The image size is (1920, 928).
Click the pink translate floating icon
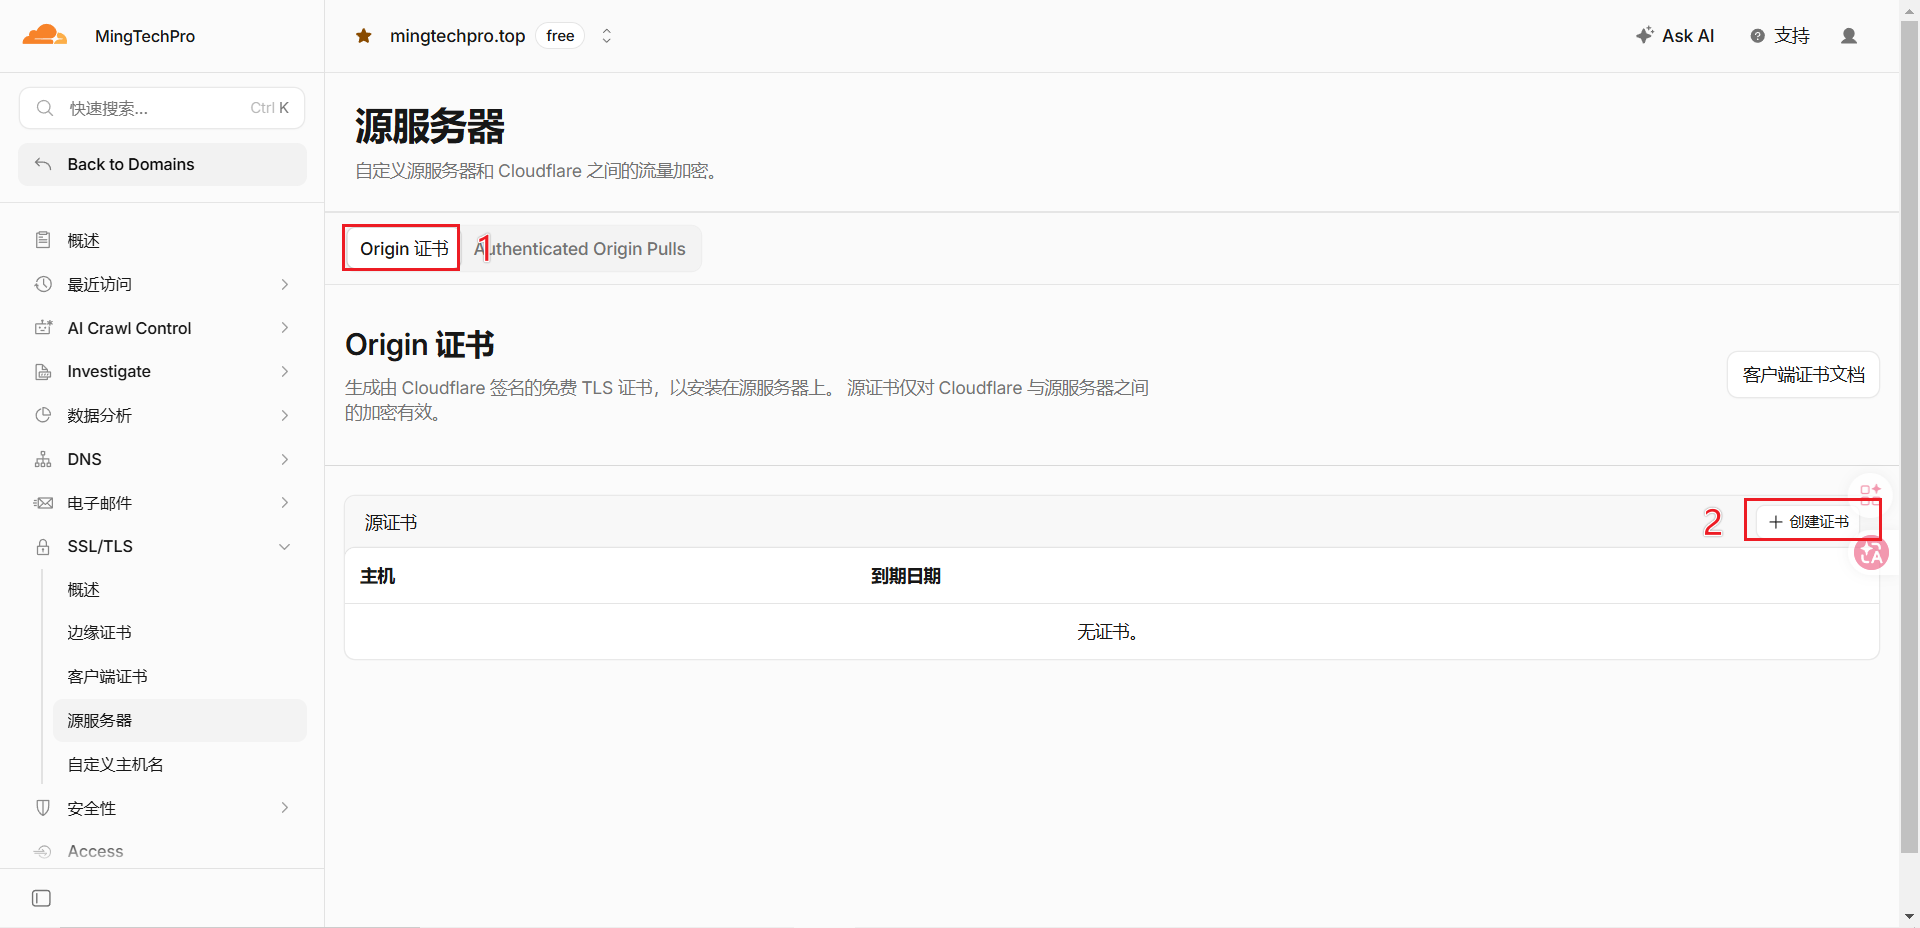1871,553
